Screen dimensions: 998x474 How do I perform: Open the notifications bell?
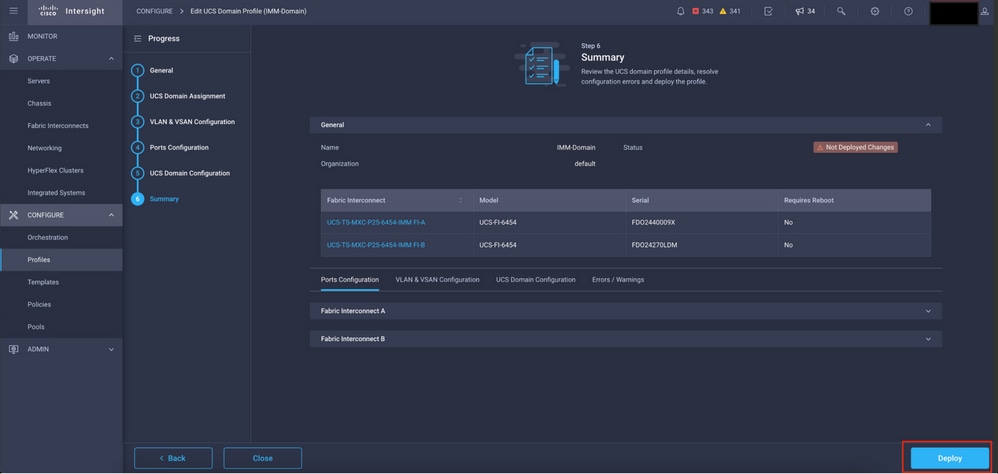click(681, 11)
